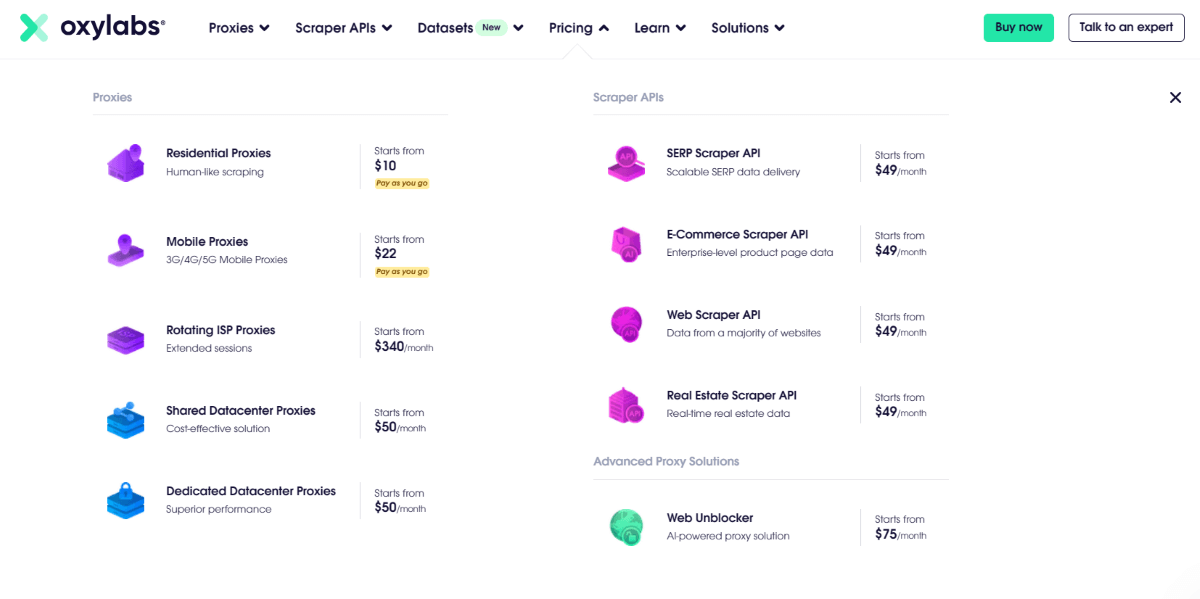Click the Cost-effective solution description
Viewport: 1200px width, 599px height.
point(218,429)
